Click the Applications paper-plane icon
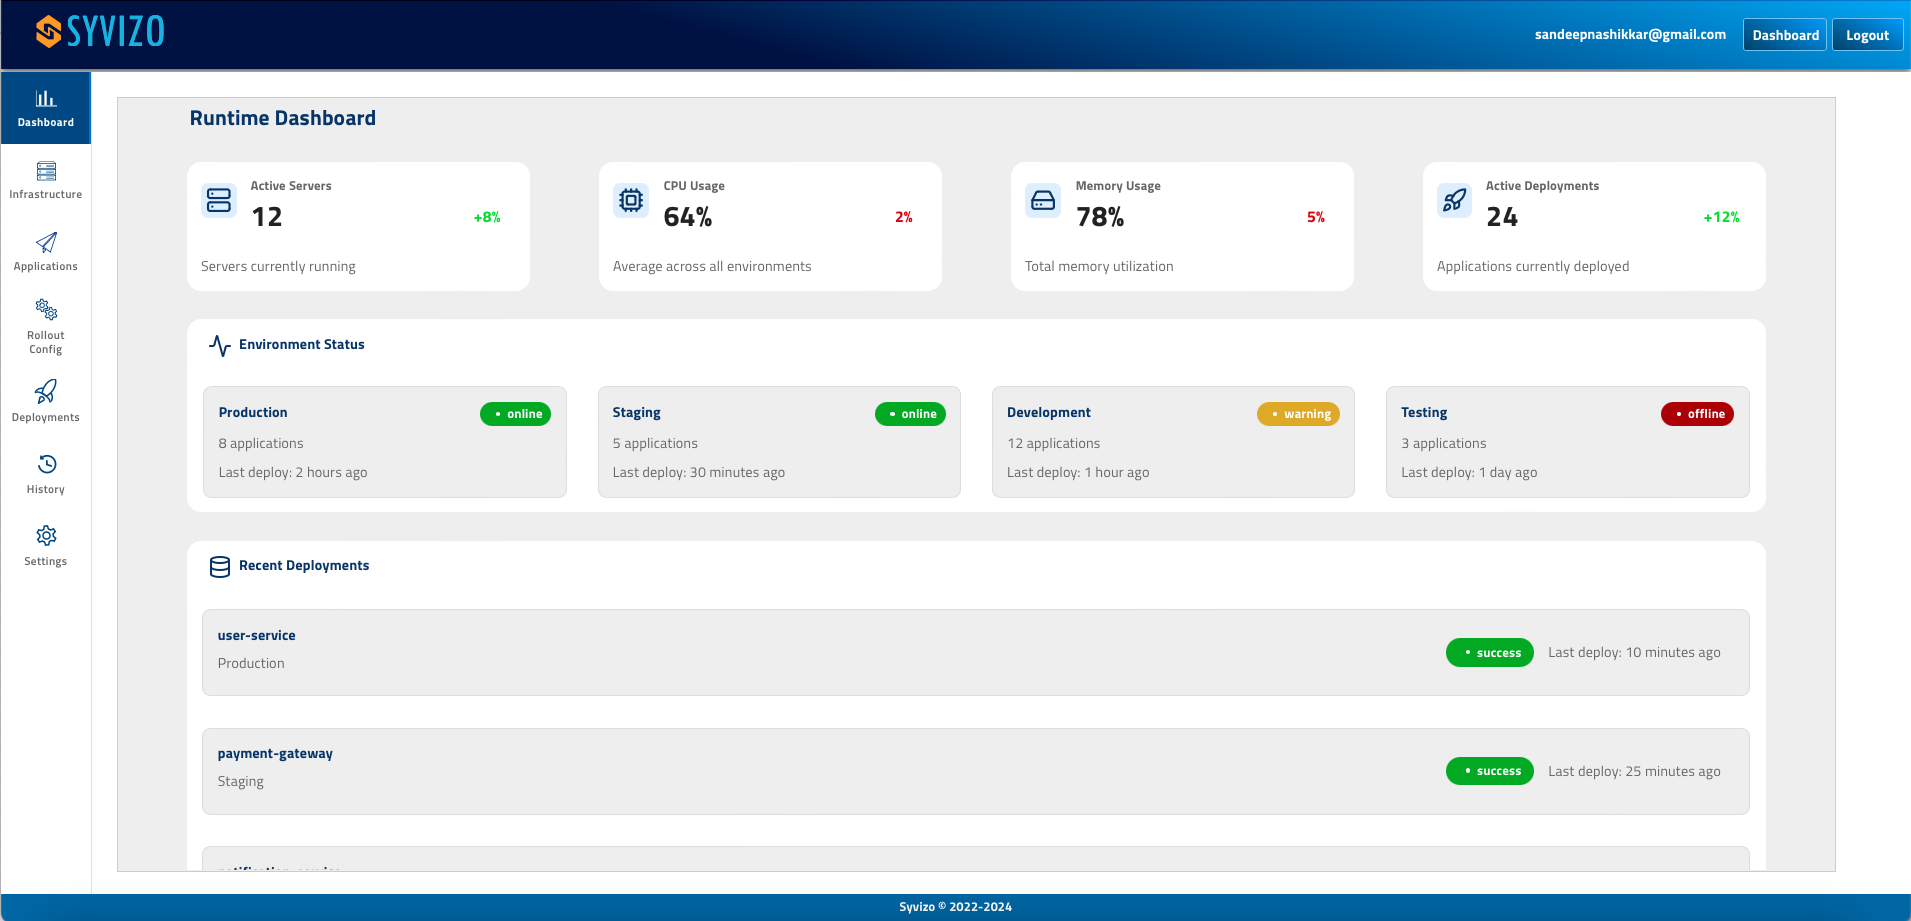The image size is (1911, 921). pyautogui.click(x=46, y=243)
